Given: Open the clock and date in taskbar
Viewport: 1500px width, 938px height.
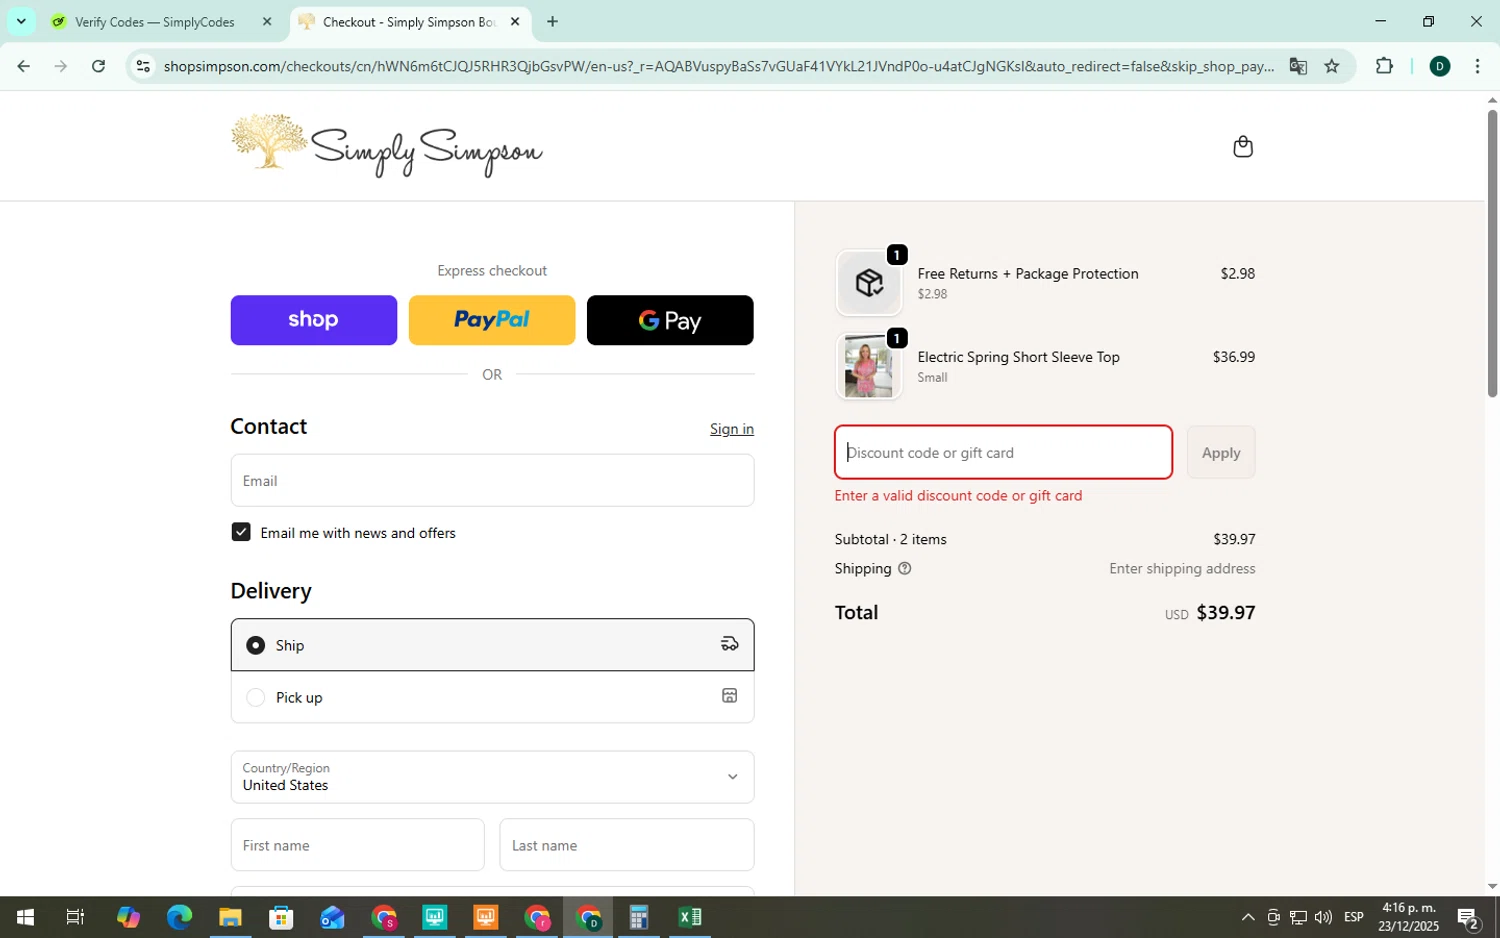Looking at the screenshot, I should point(1408,917).
